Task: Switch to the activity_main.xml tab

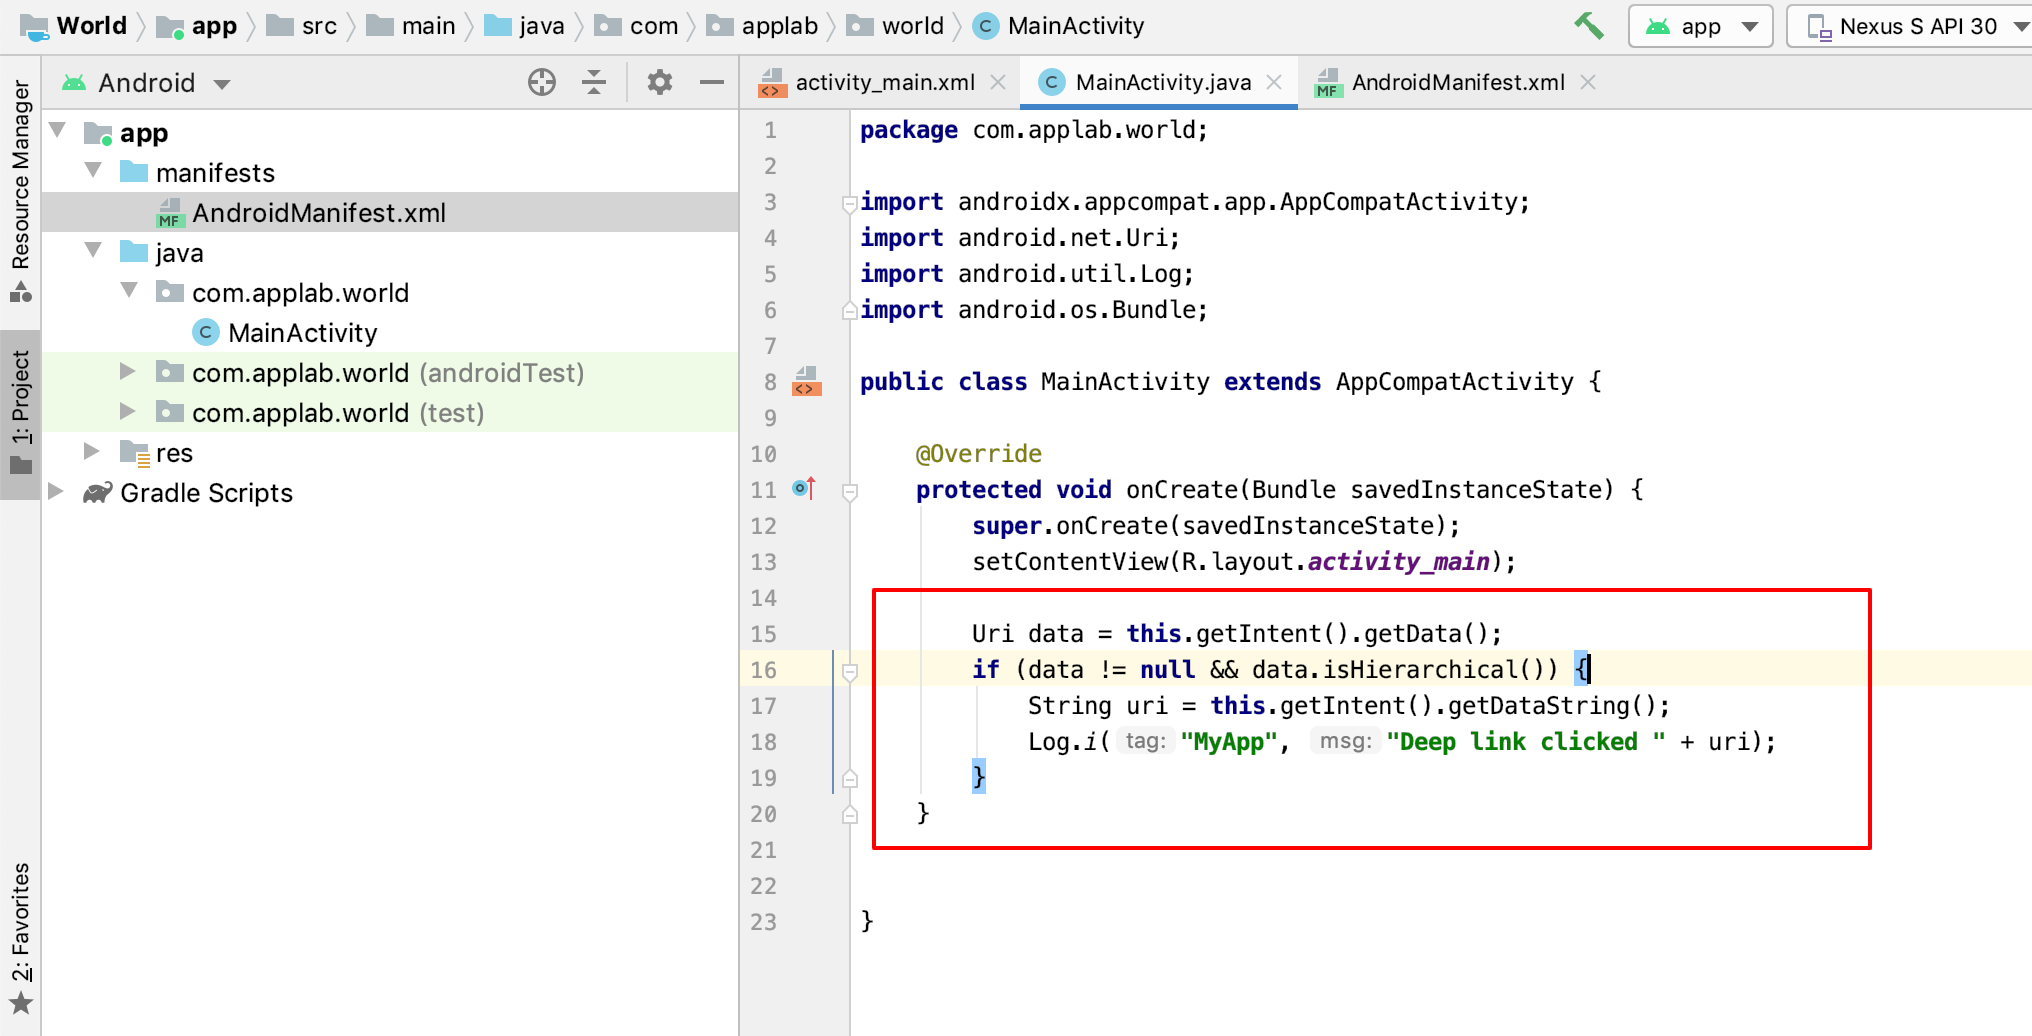Action: (x=884, y=83)
